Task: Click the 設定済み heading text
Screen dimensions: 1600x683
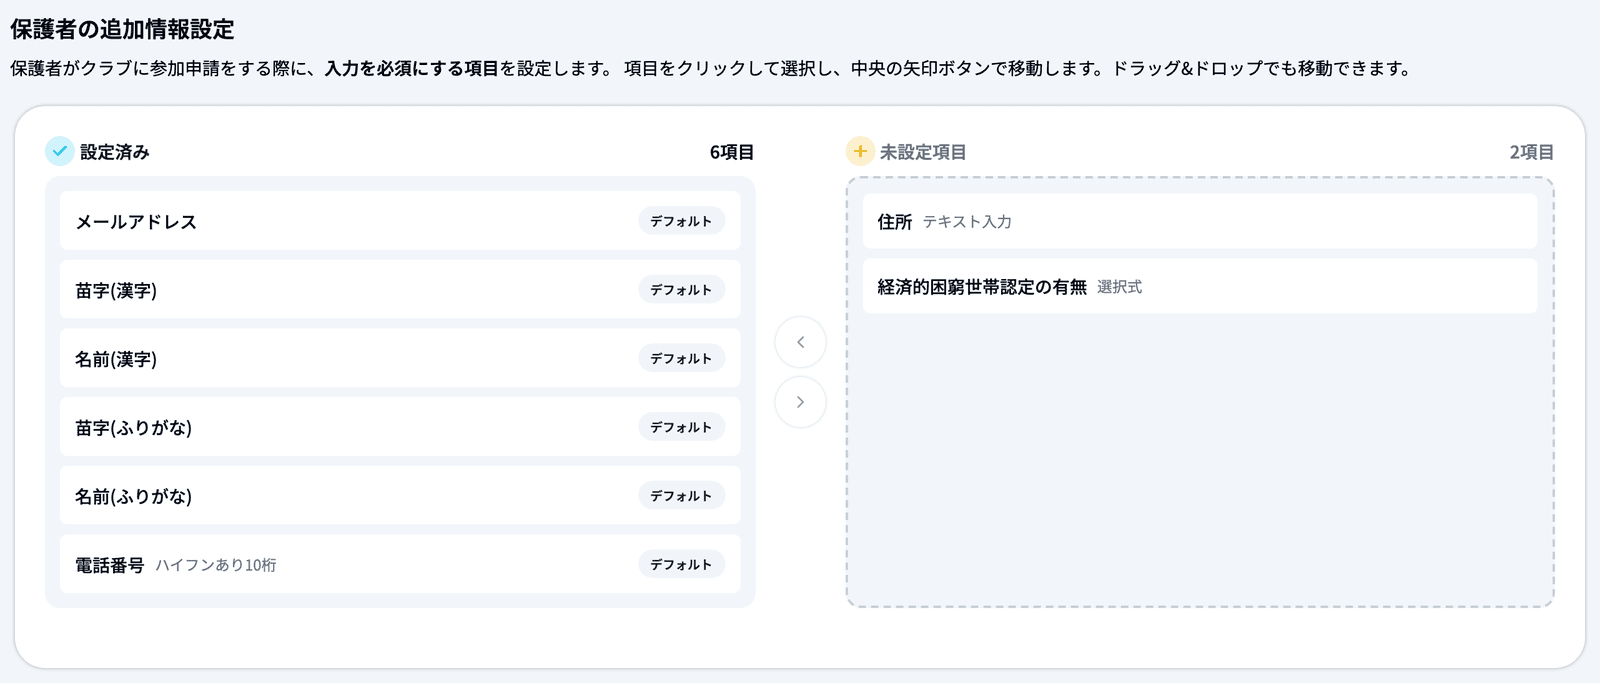Action: 115,152
